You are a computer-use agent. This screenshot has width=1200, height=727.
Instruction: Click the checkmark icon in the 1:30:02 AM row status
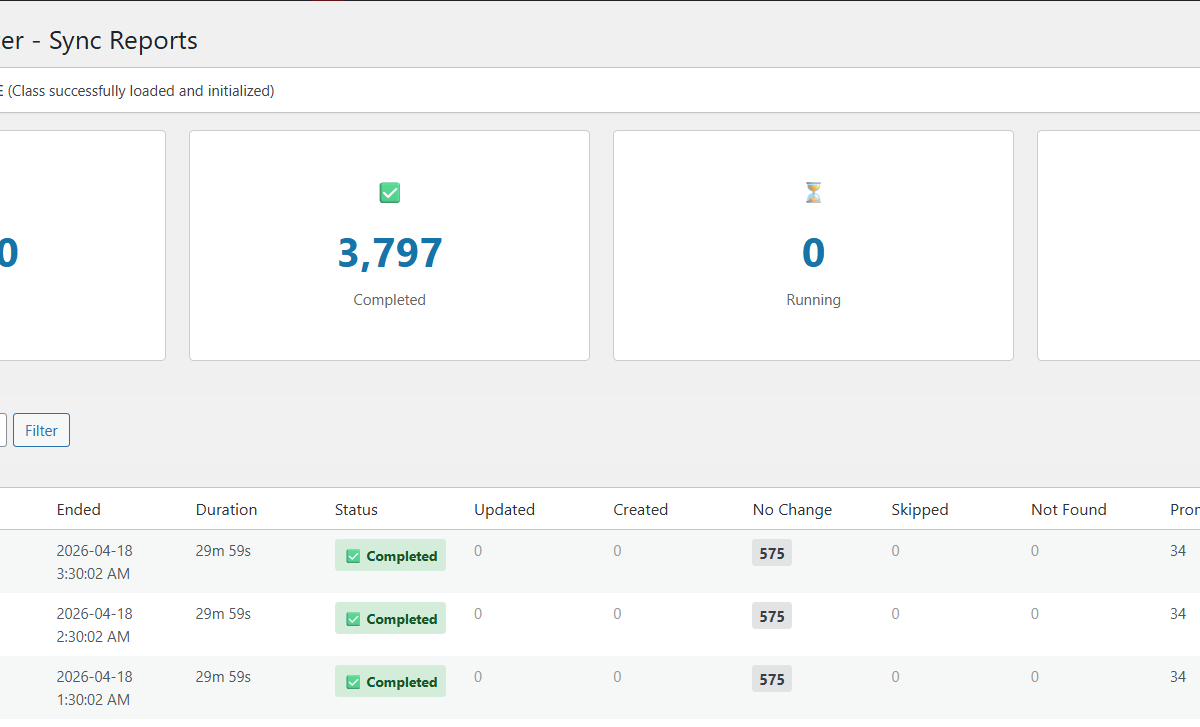point(353,682)
